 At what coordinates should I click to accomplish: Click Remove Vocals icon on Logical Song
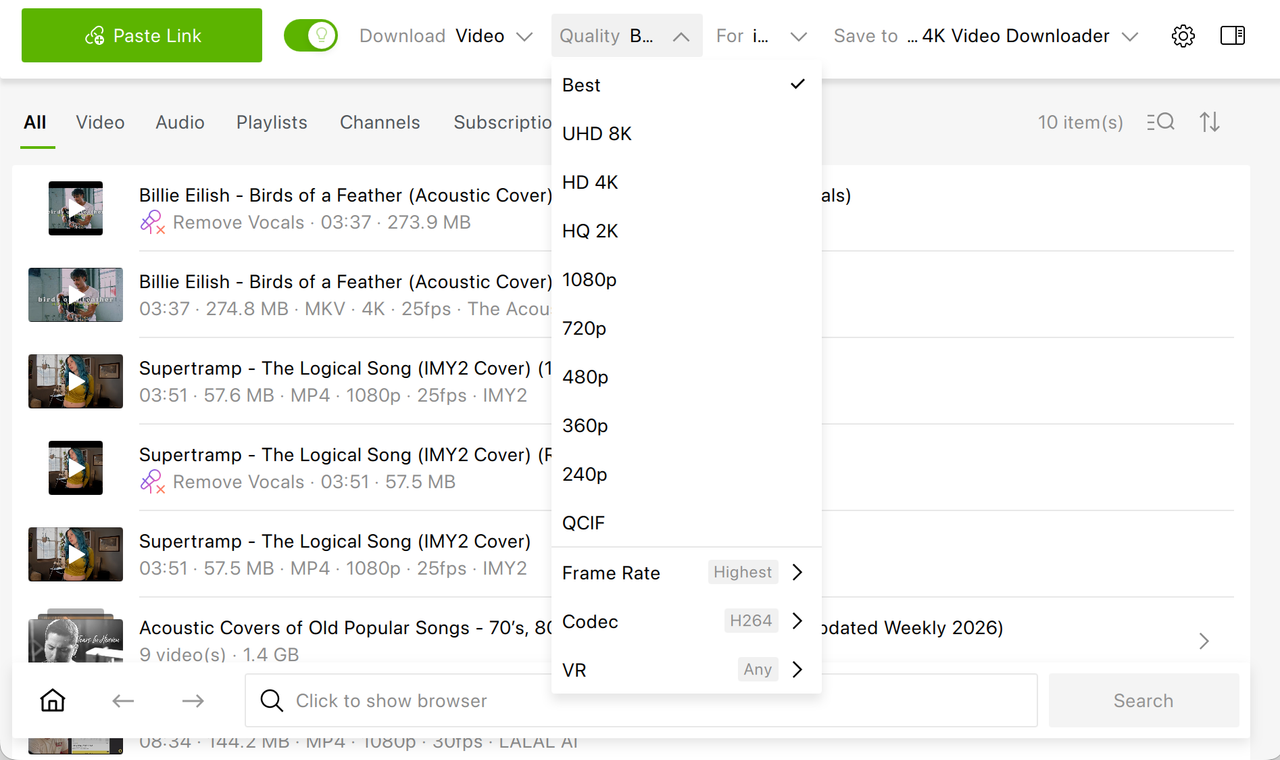[152, 482]
